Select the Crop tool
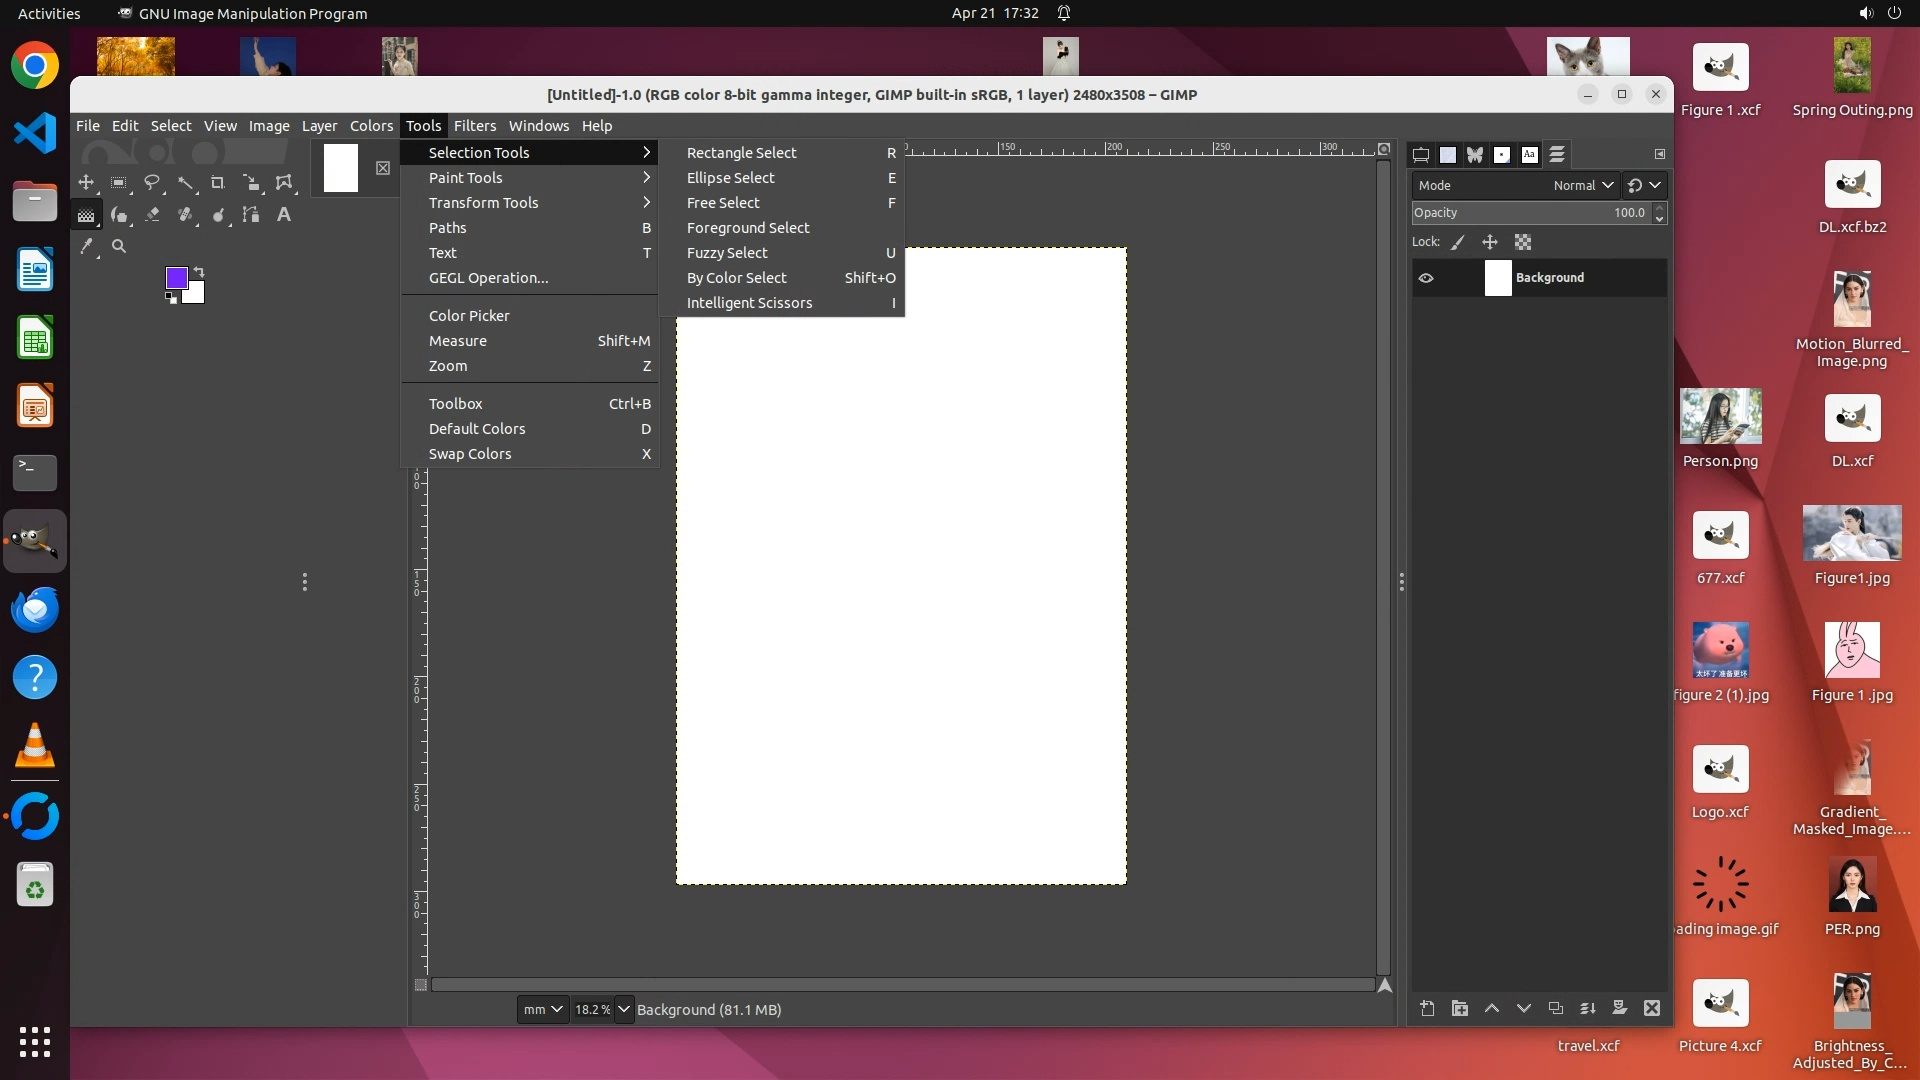The width and height of the screenshot is (1920, 1080). (218, 183)
